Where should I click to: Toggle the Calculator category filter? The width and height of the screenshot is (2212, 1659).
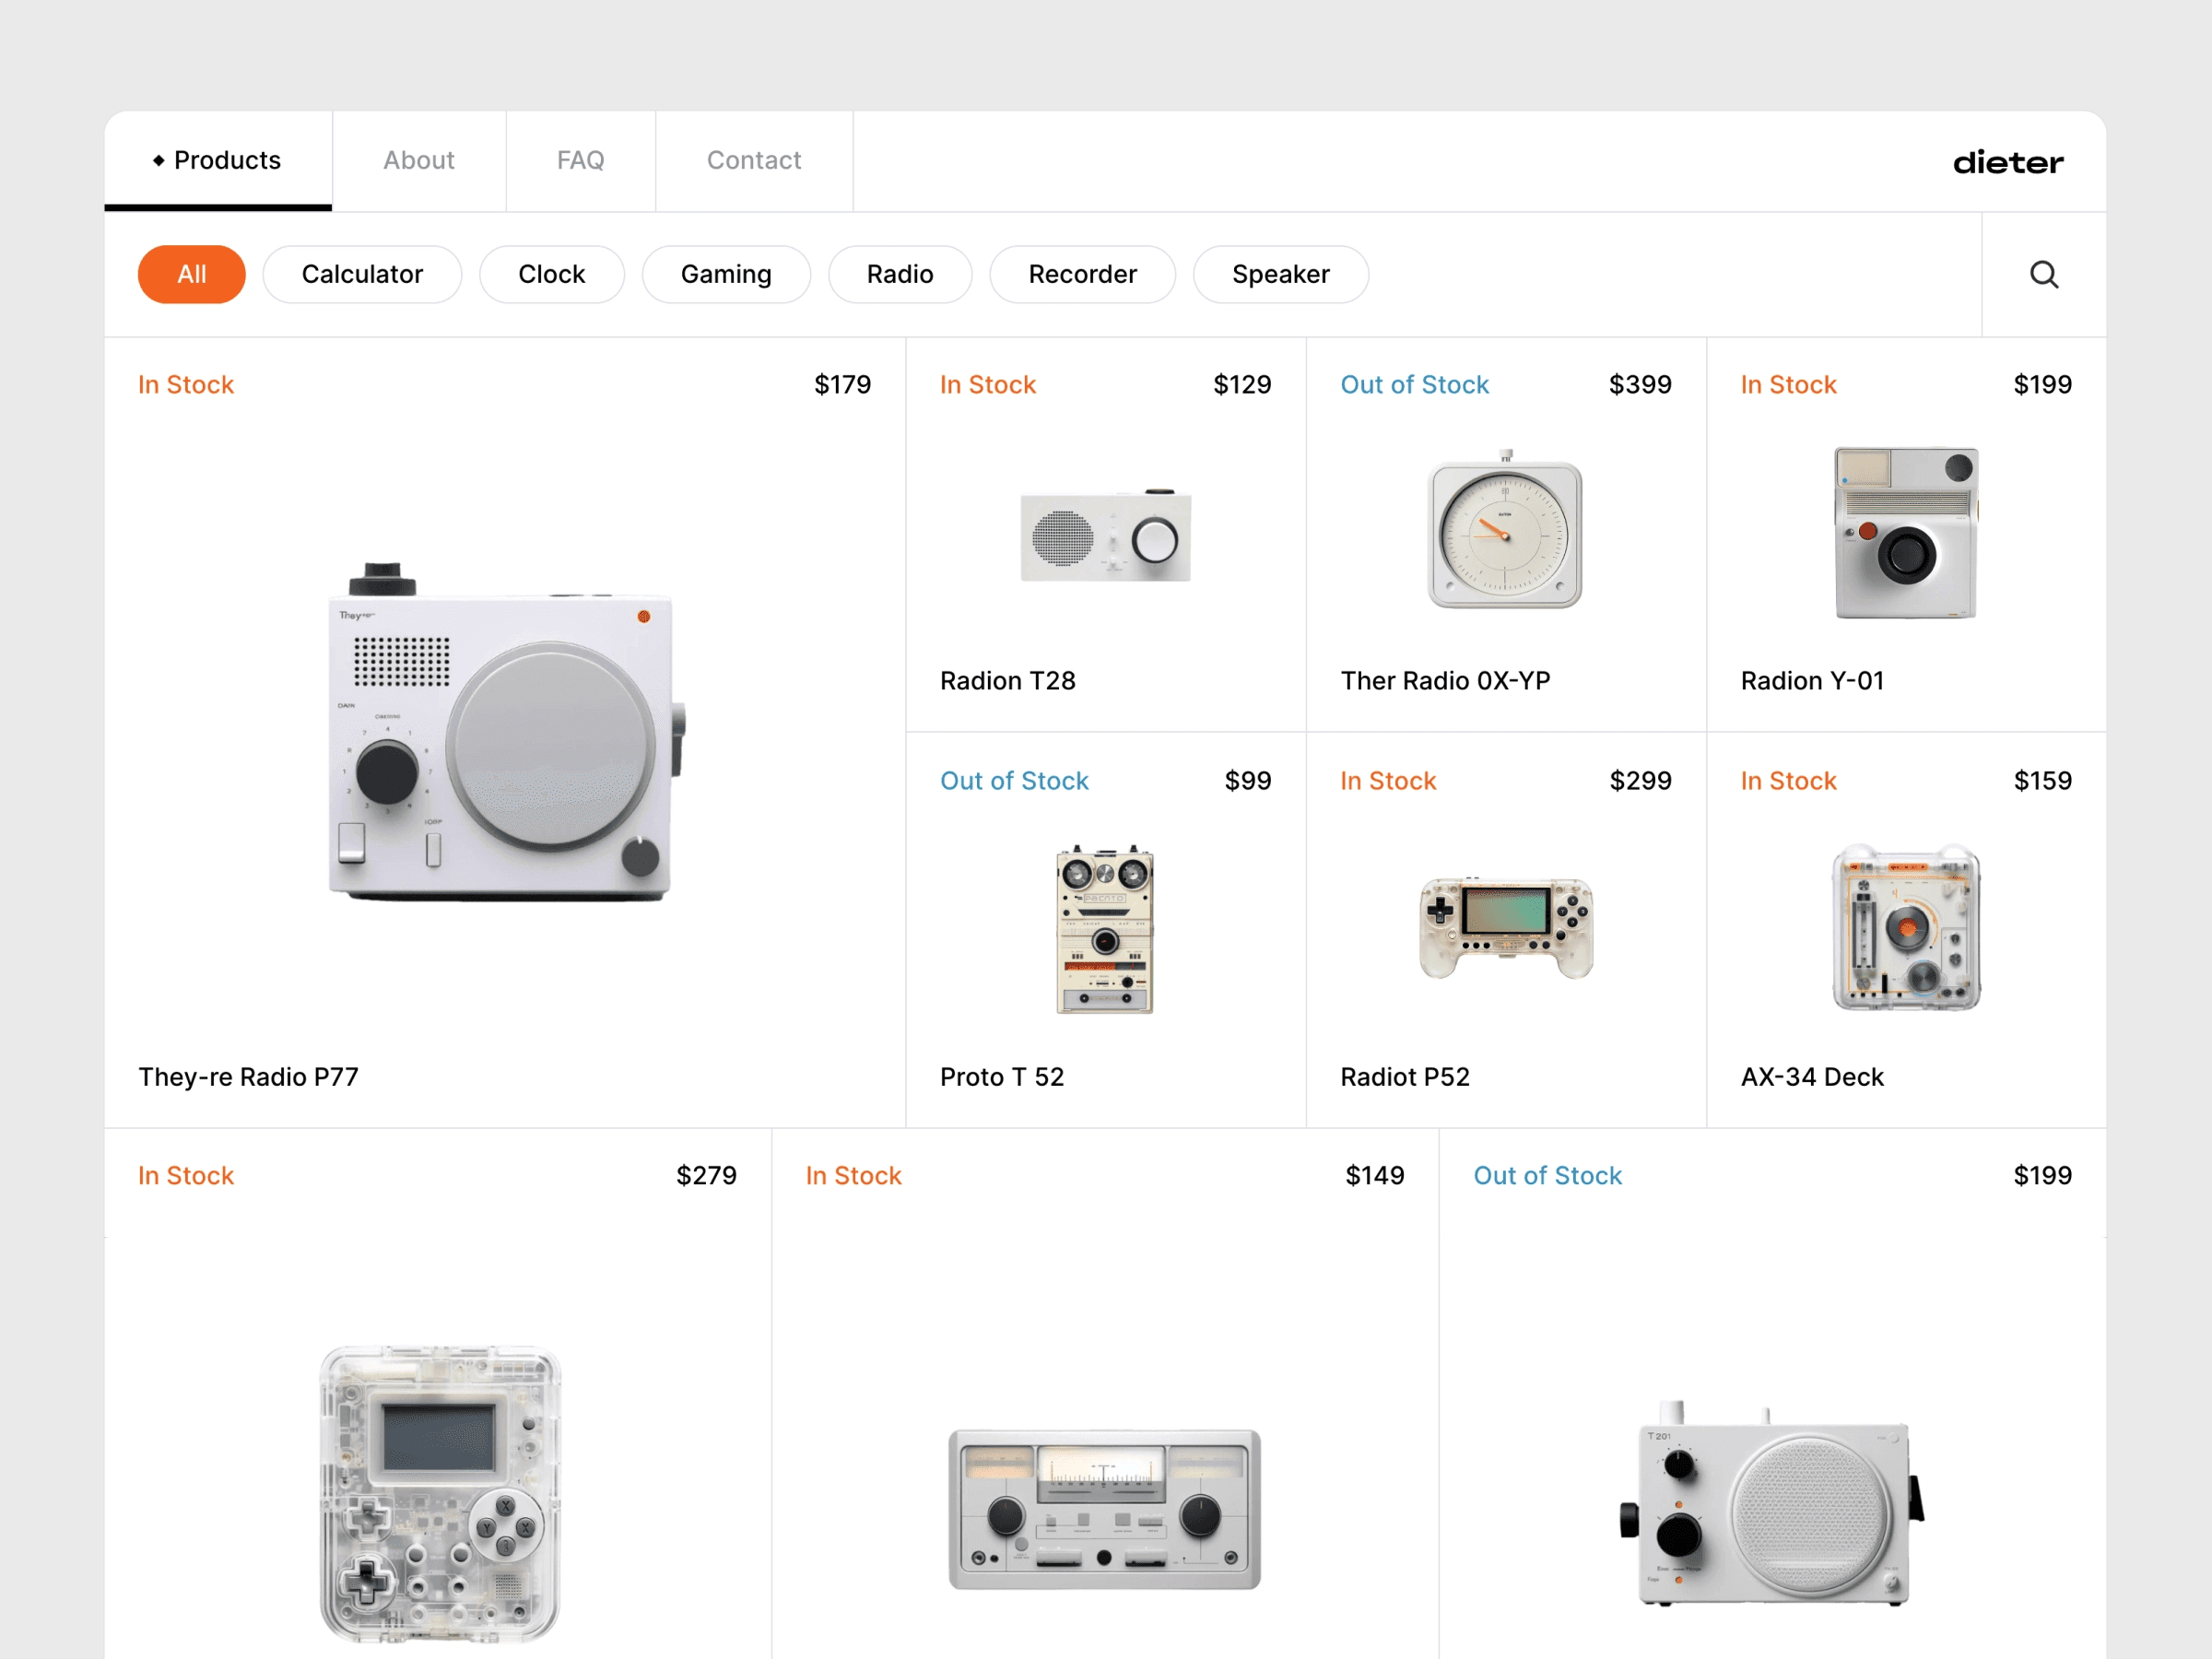[x=362, y=274]
